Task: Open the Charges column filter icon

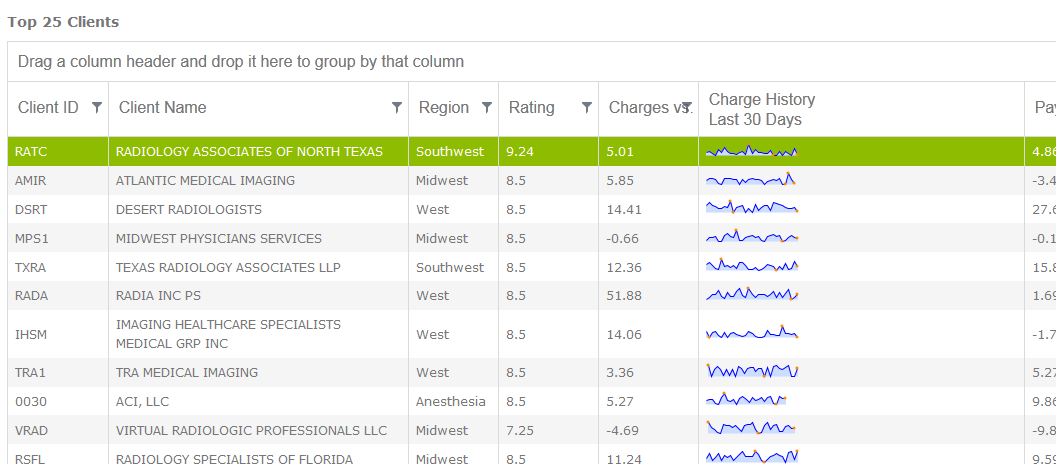Action: (687, 108)
